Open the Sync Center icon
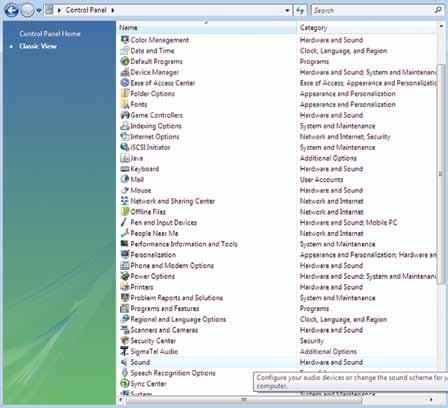The height and width of the screenshot is (408, 448). (x=125, y=383)
